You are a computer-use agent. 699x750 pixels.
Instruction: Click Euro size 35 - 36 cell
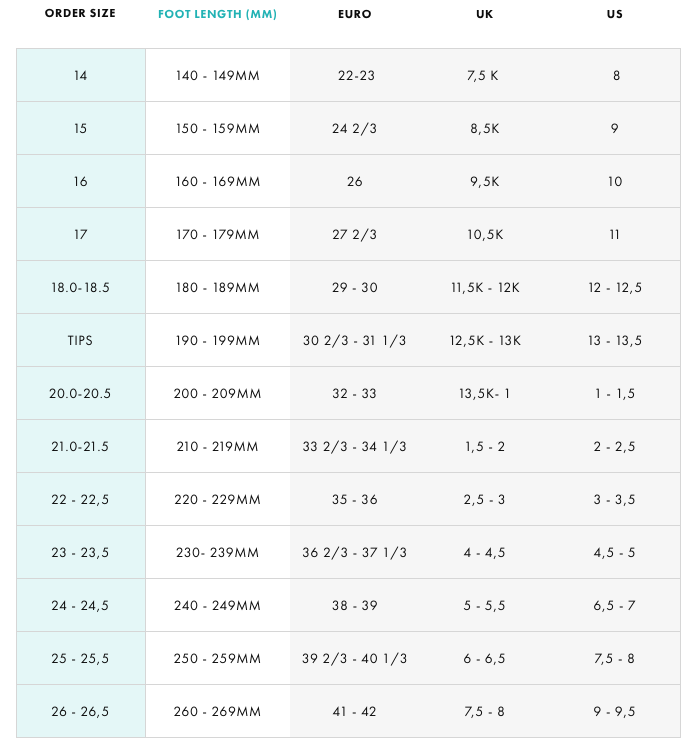[x=355, y=499]
